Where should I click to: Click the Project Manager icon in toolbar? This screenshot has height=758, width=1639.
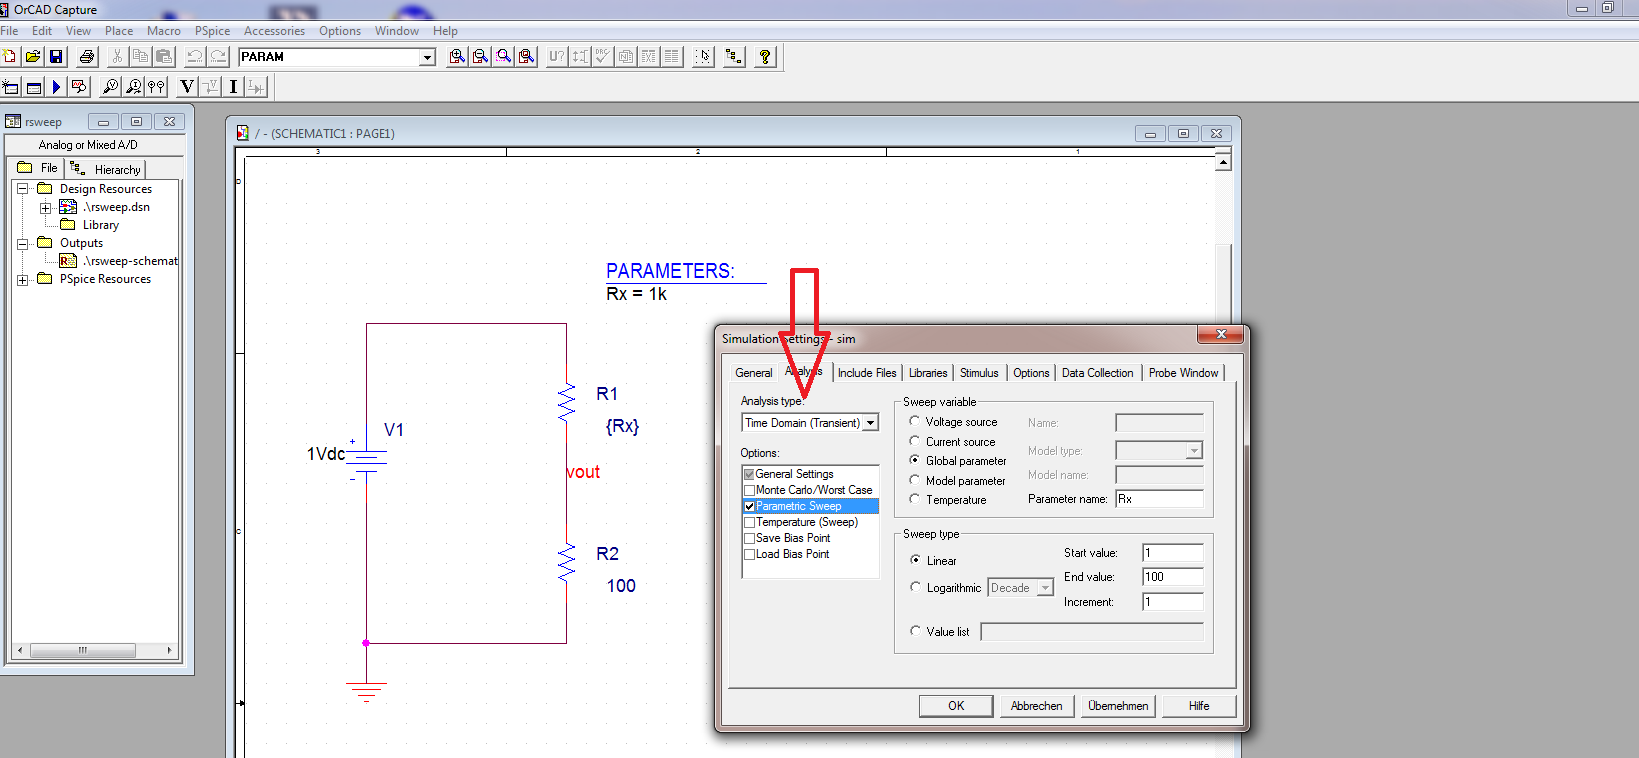point(734,57)
